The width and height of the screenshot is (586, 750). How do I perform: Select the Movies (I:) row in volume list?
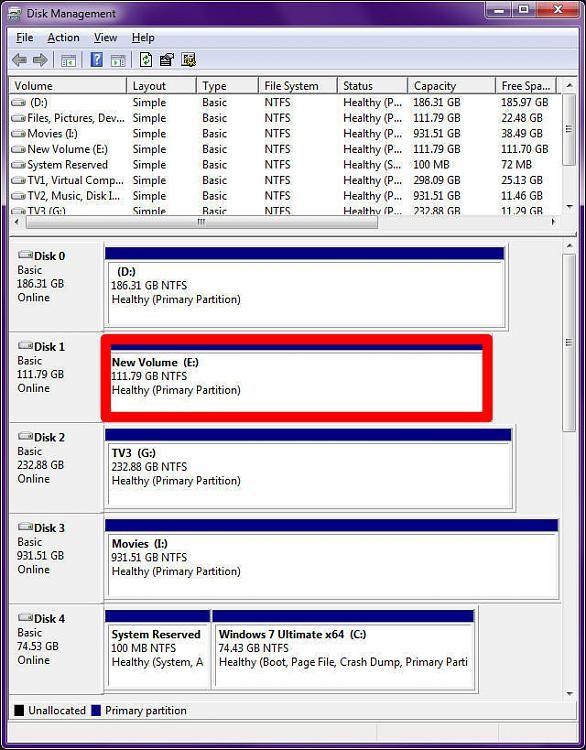click(x=282, y=133)
